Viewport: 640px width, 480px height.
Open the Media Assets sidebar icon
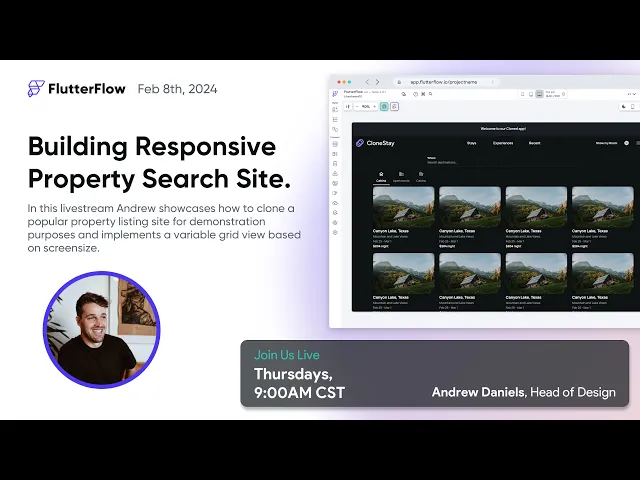[x=335, y=183]
